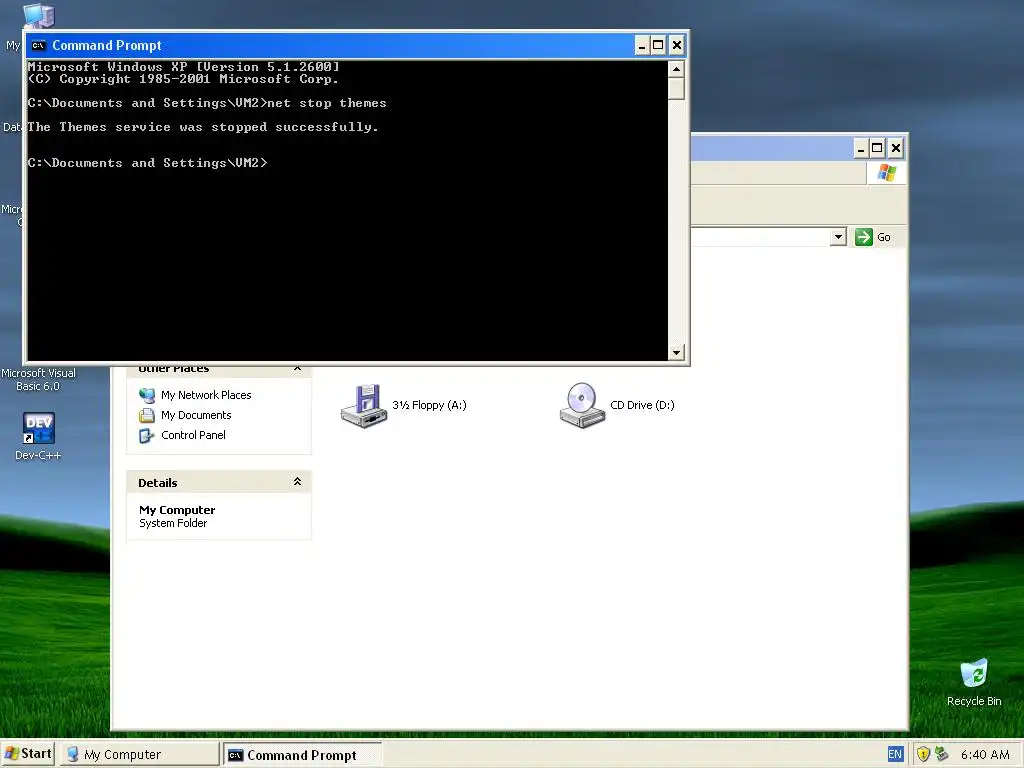Click the Recycle Bin label text
Viewport: 1024px width, 768px height.
974,701
